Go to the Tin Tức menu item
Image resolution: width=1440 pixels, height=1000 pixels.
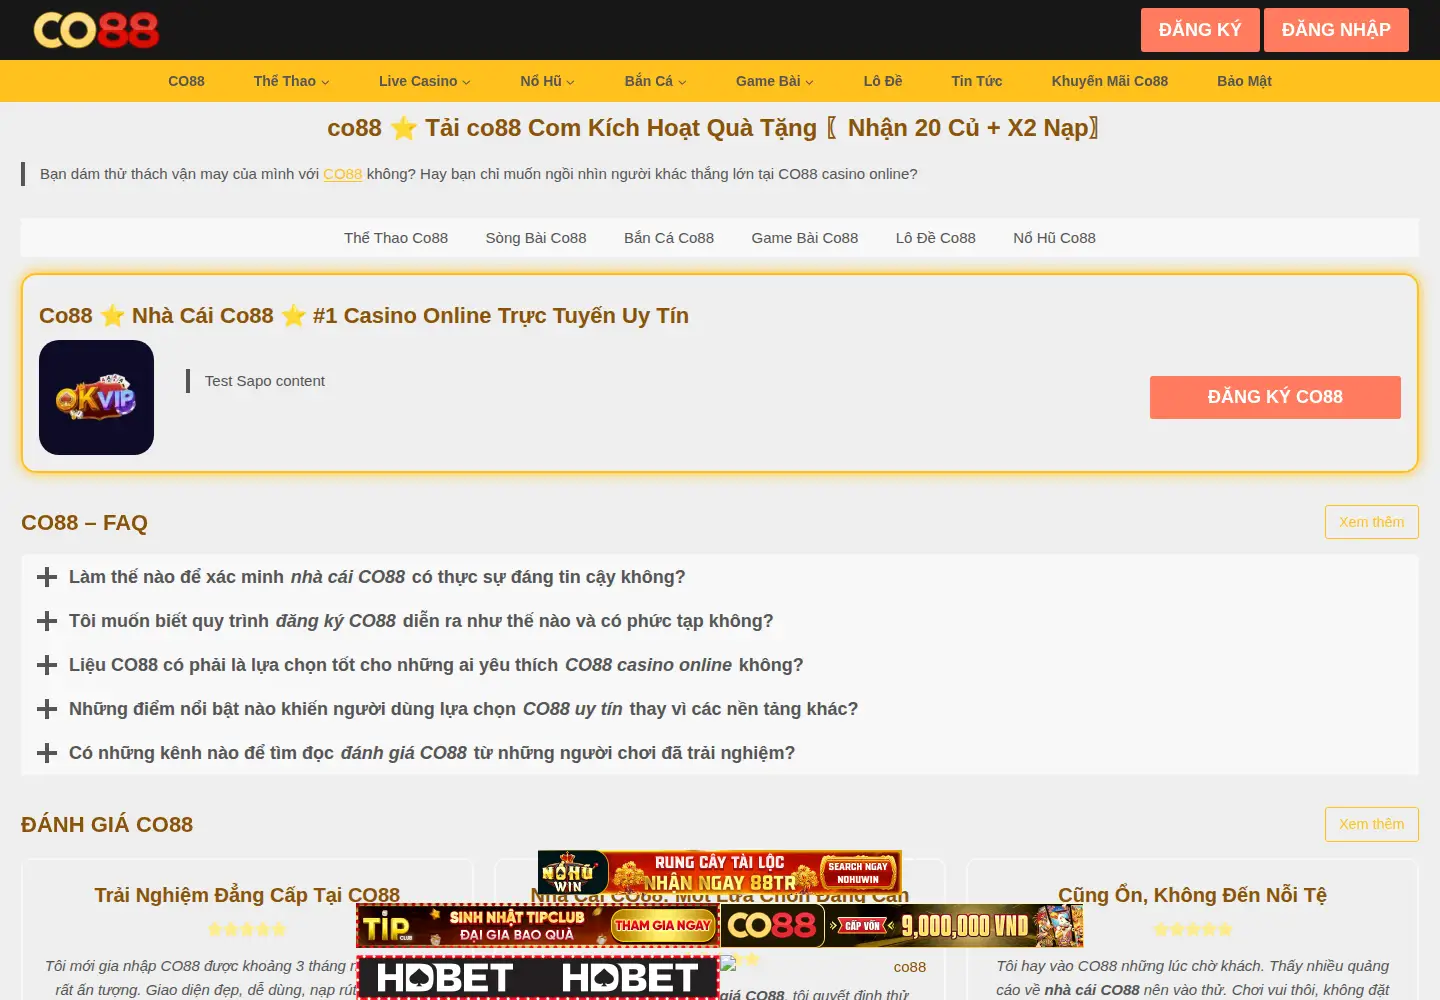976,81
